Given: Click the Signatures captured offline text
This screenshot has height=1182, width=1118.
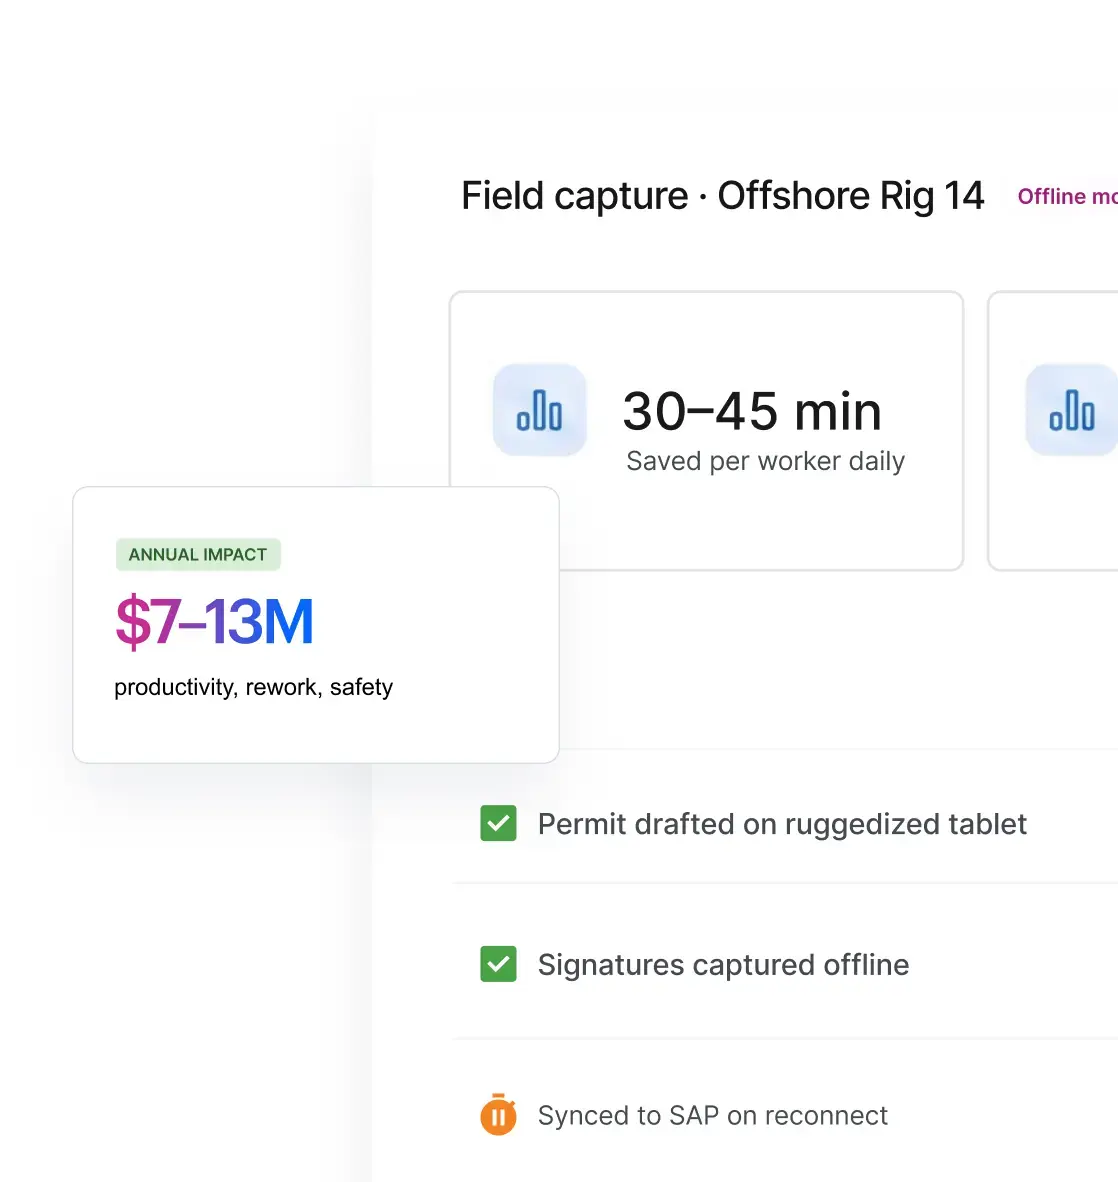Looking at the screenshot, I should pyautogui.click(x=723, y=965).
